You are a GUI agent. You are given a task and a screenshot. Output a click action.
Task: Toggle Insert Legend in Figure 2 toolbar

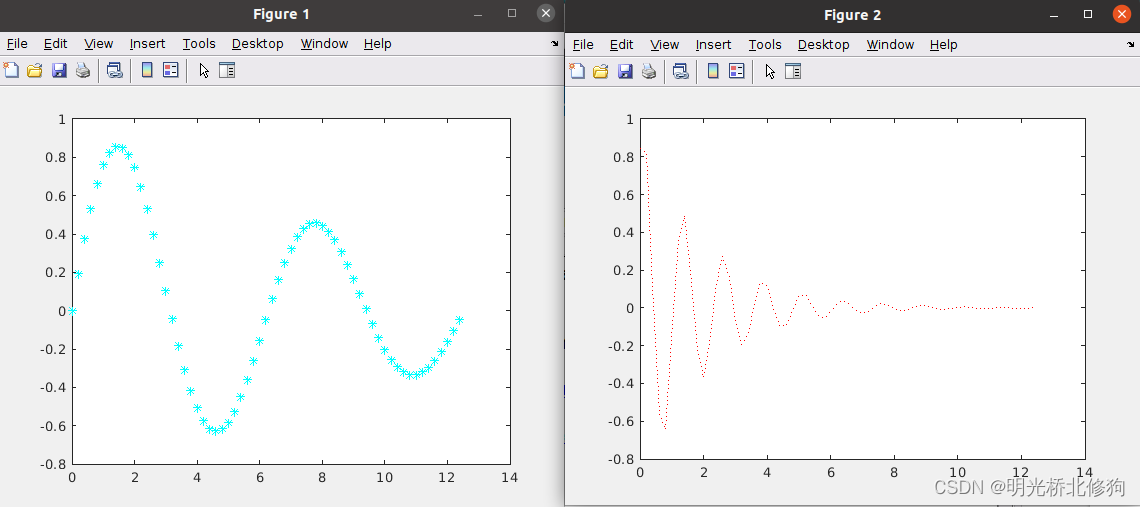click(x=737, y=71)
